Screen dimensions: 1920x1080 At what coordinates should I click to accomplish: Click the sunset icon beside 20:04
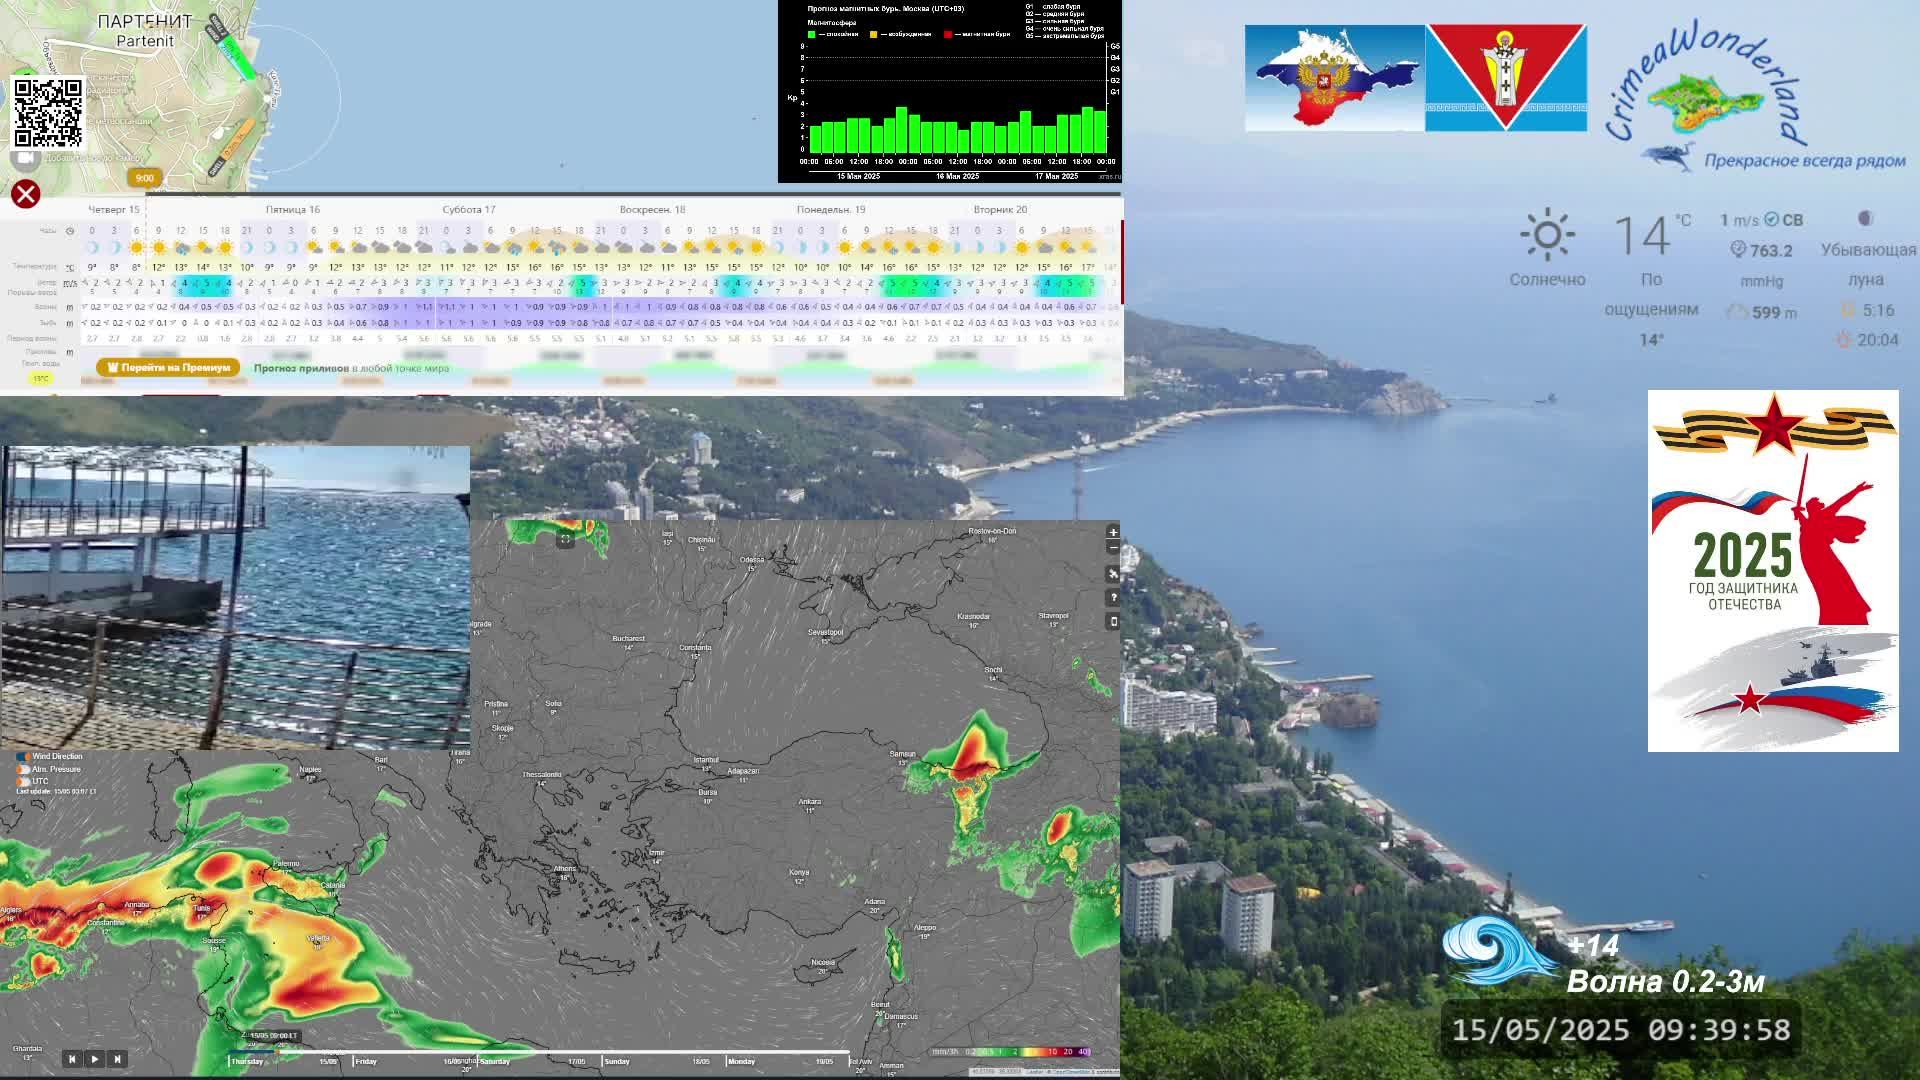[1843, 340]
